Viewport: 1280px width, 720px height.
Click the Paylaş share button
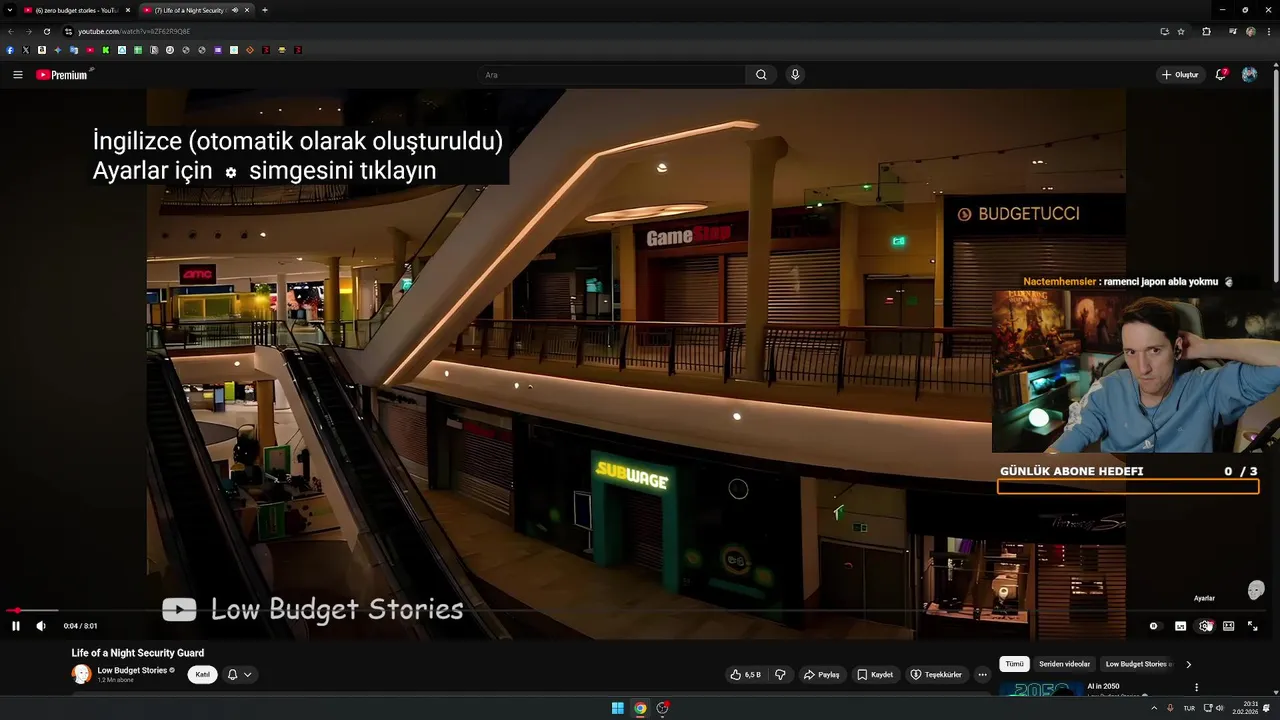[821, 675]
